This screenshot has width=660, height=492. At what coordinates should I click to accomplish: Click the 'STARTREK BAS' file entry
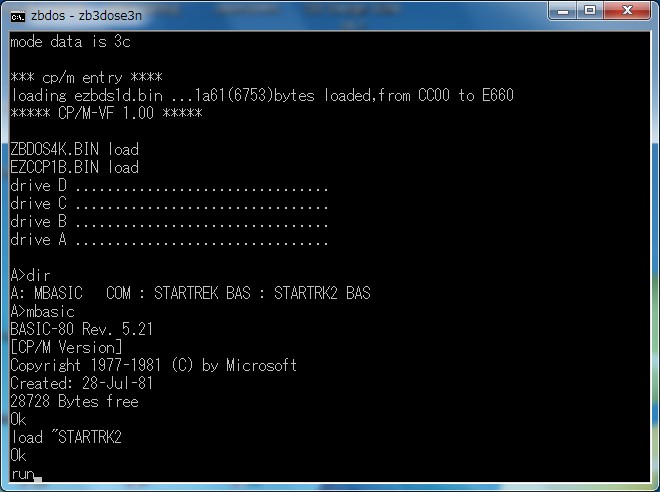click(x=202, y=293)
